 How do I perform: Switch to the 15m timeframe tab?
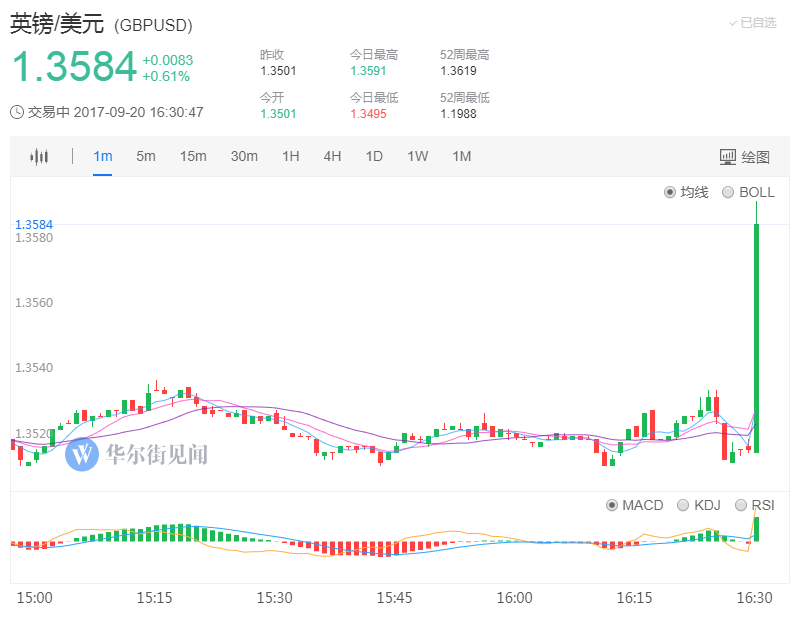click(x=193, y=157)
